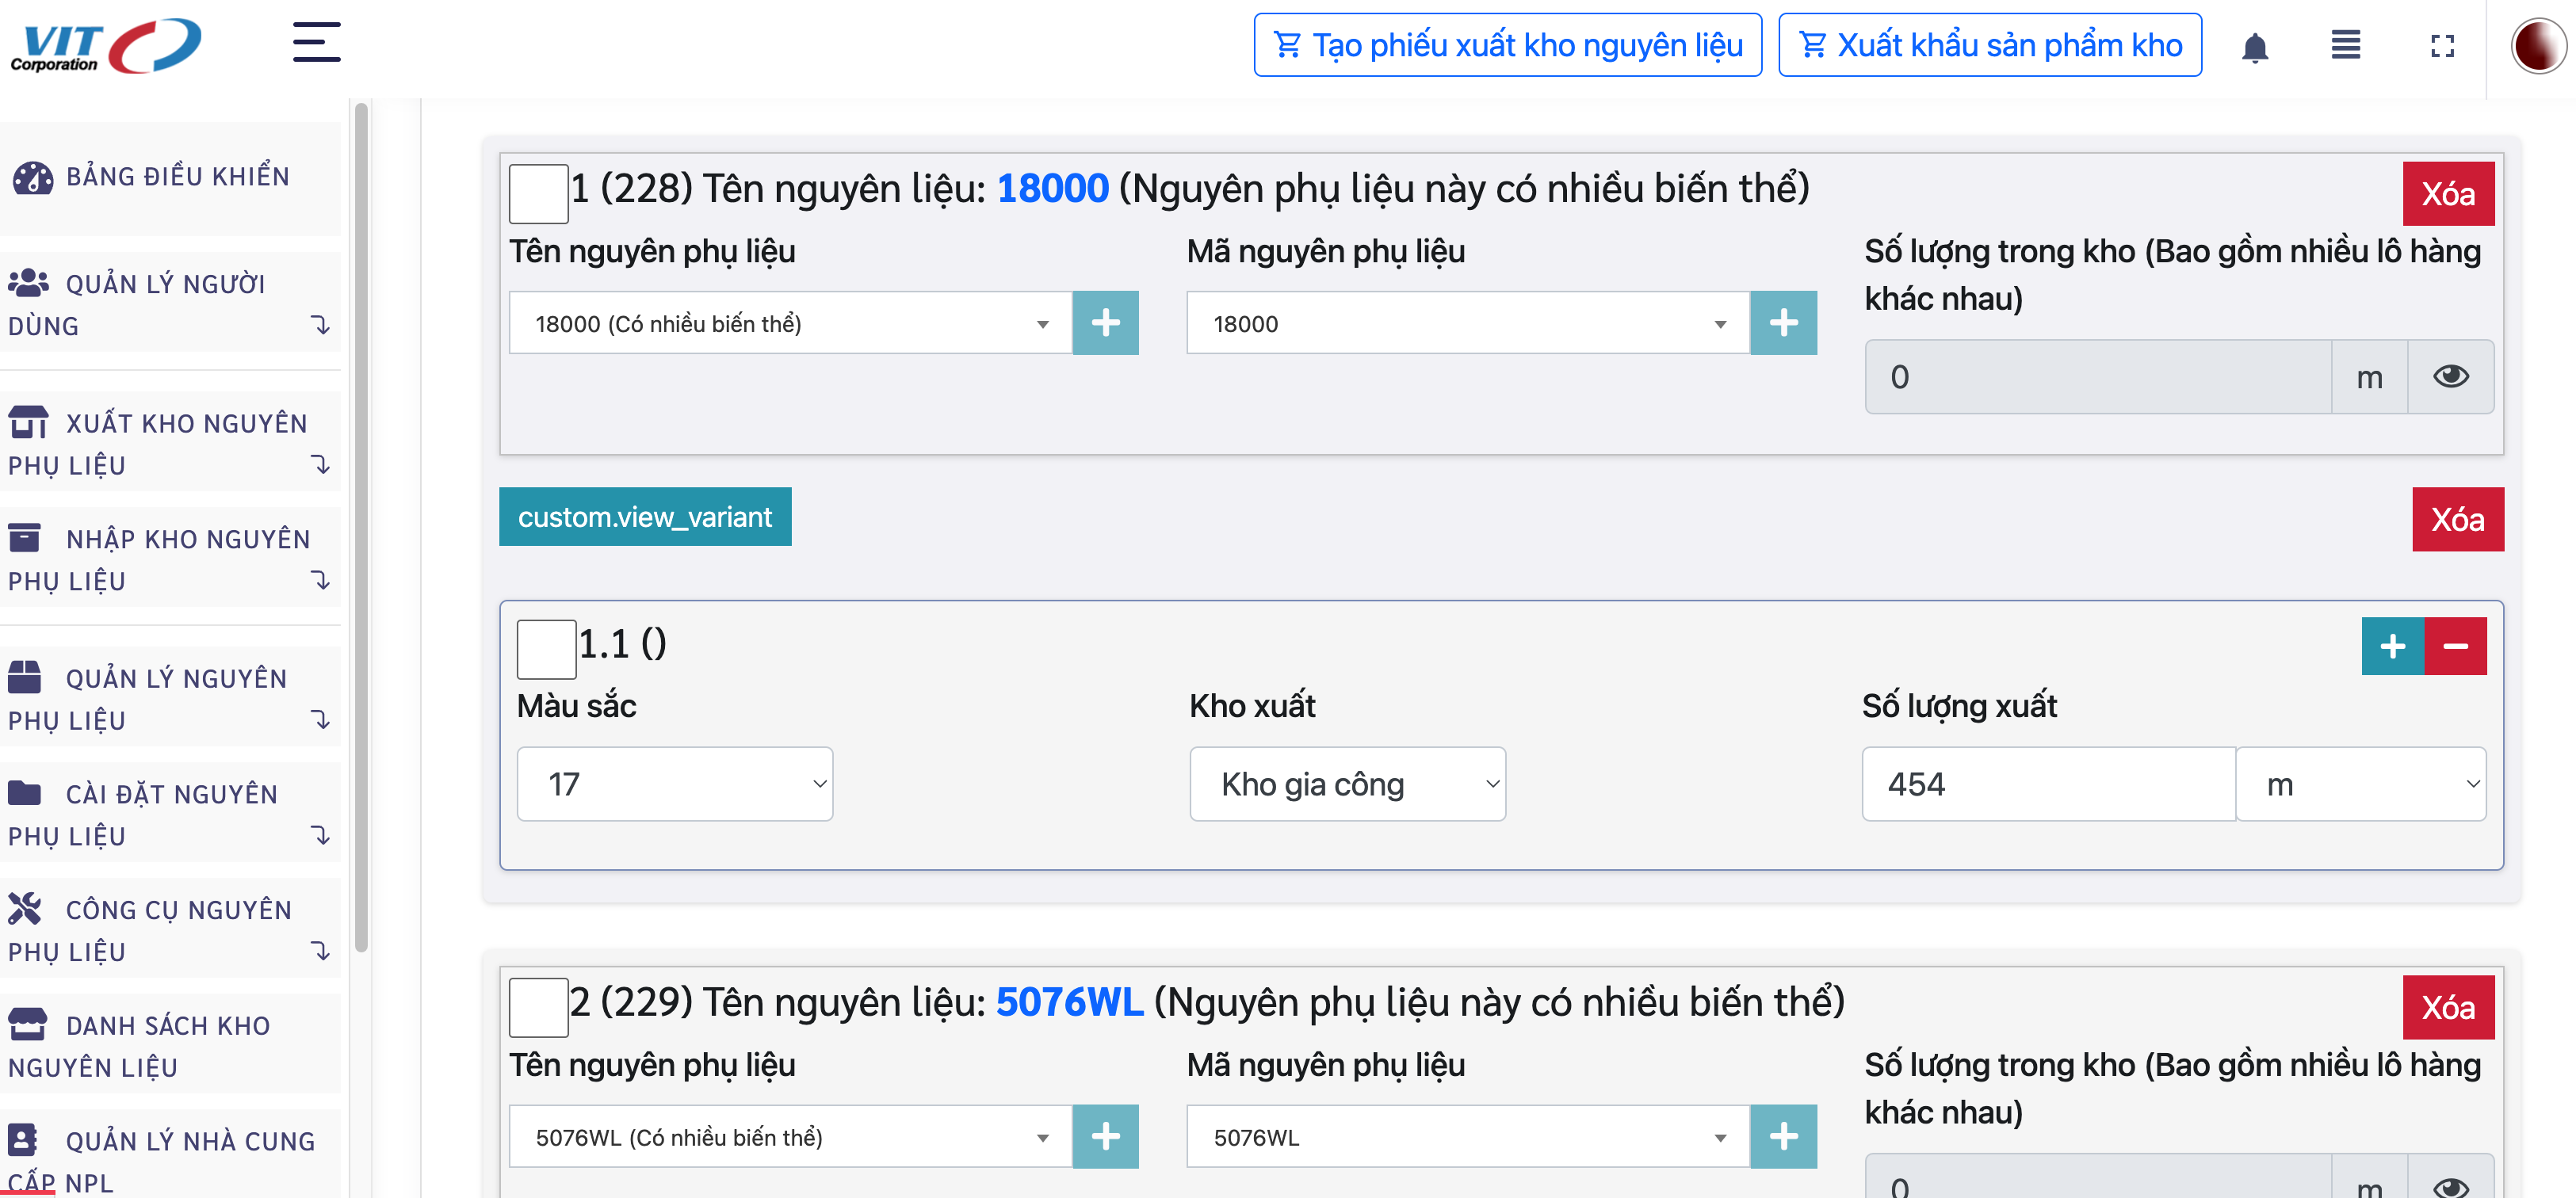Click plus next to 18000 material name
2576x1198 pixels.
1105,323
